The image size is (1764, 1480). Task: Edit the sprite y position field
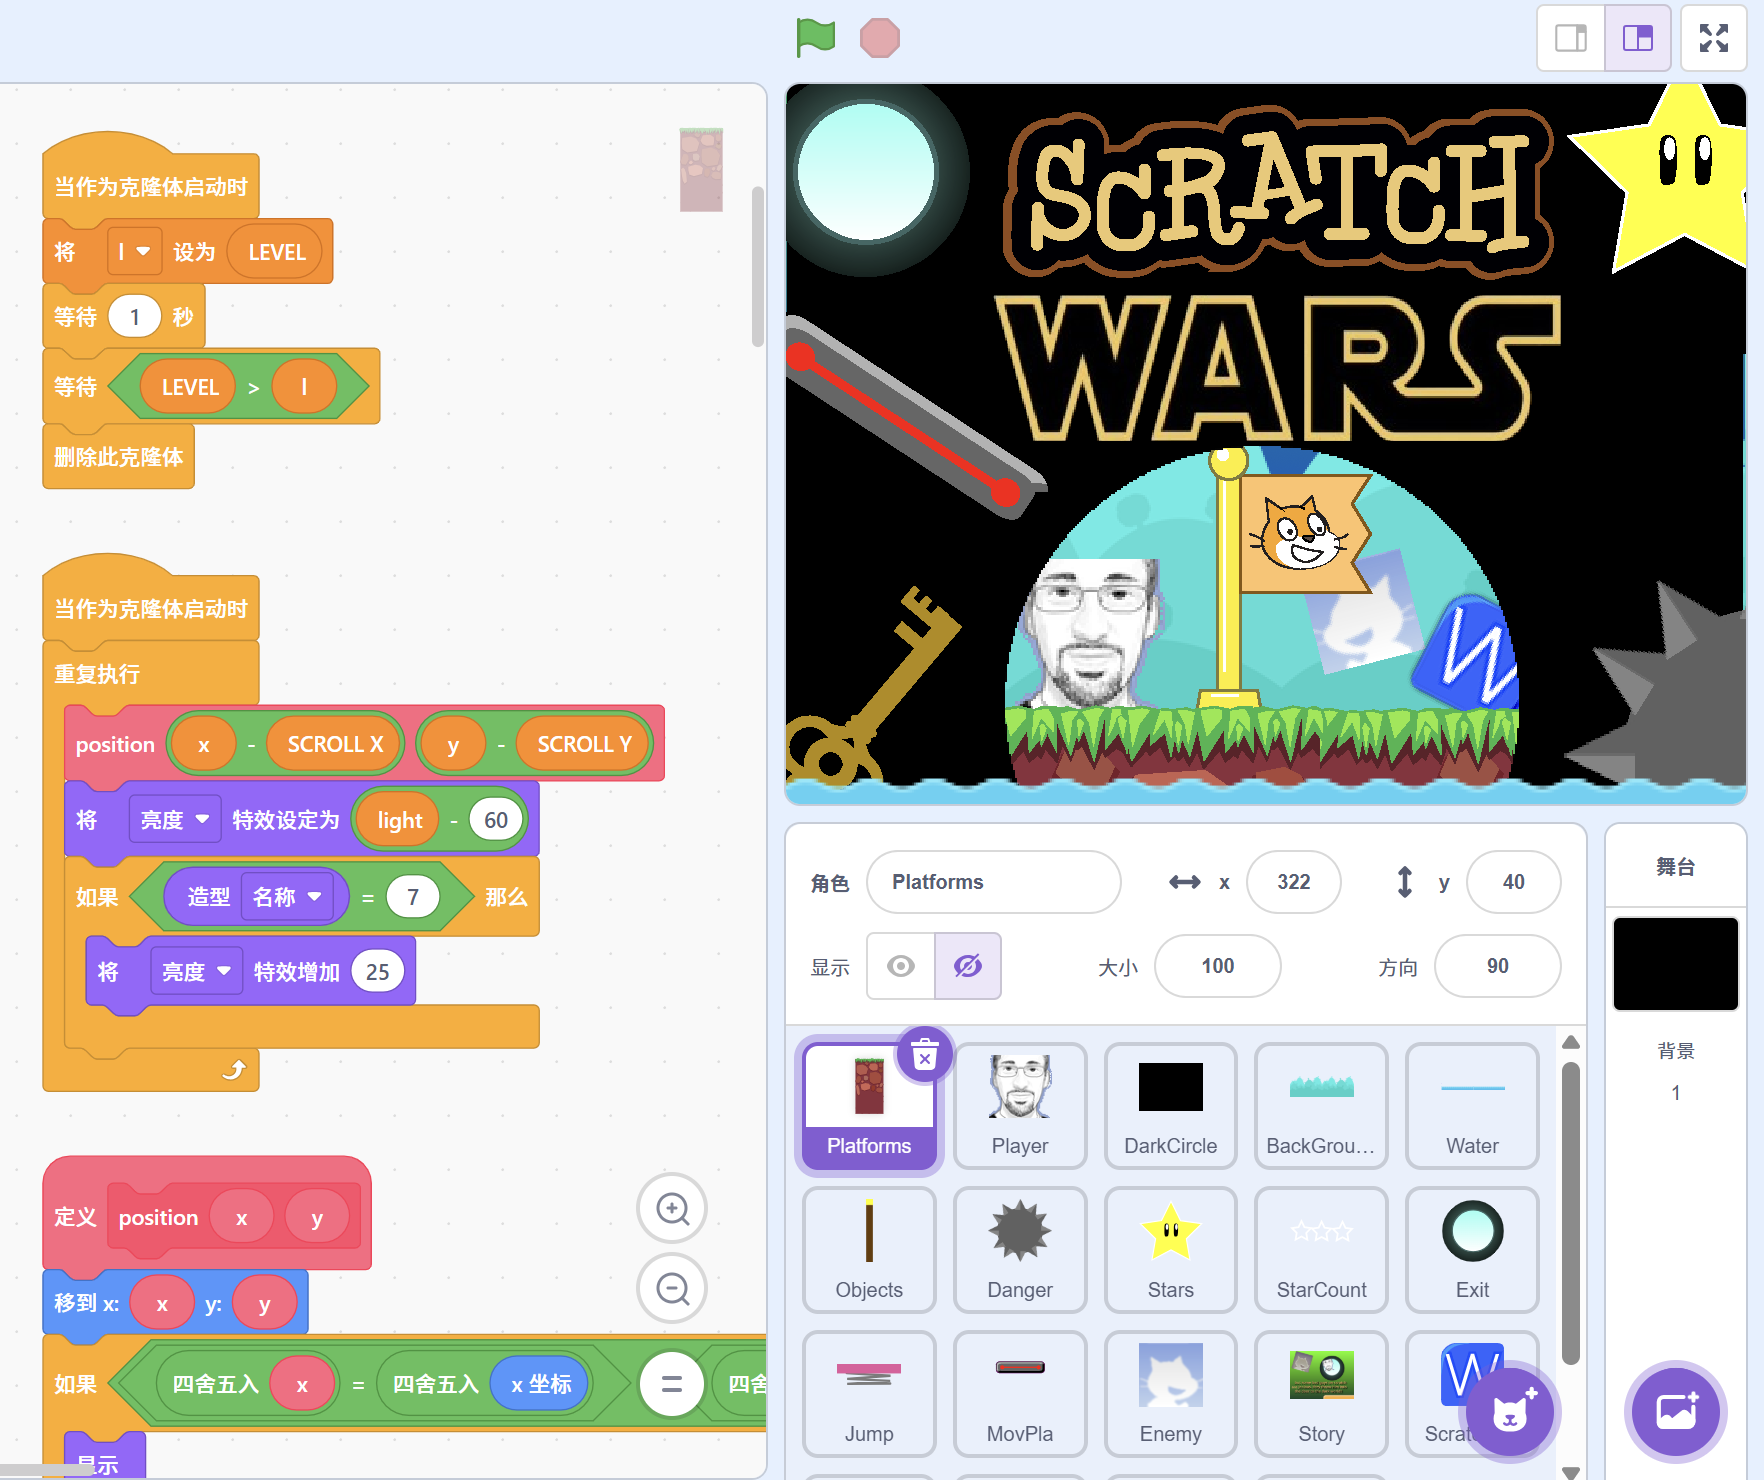click(x=1513, y=882)
